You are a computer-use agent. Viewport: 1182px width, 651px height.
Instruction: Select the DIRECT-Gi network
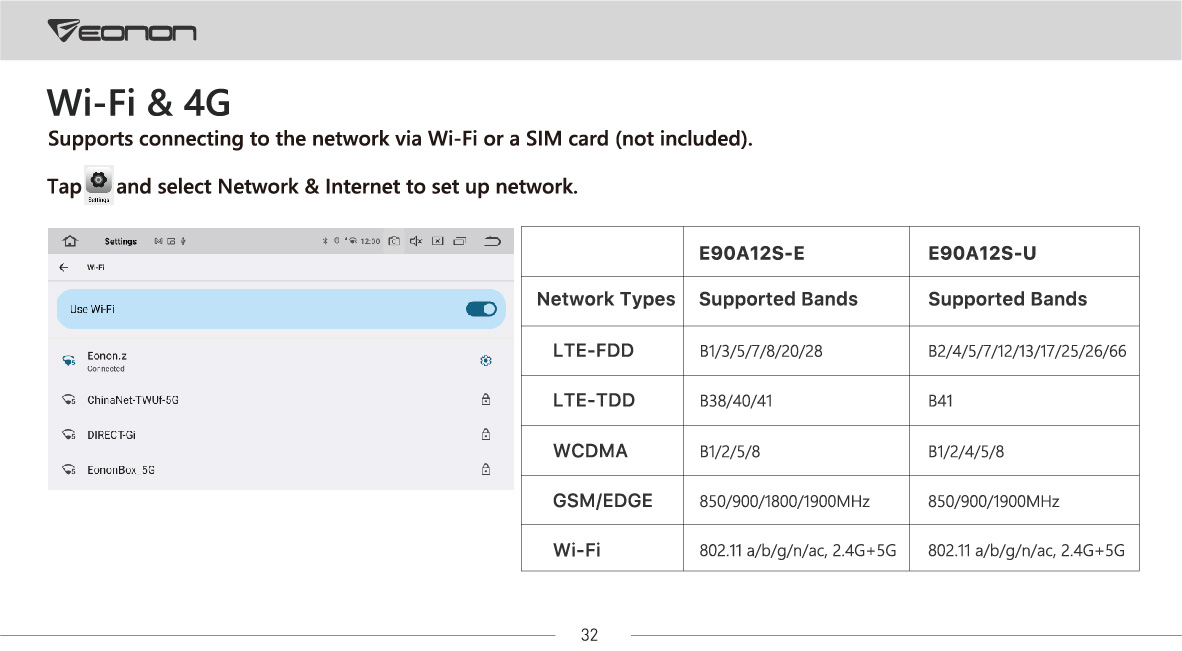click(280, 435)
